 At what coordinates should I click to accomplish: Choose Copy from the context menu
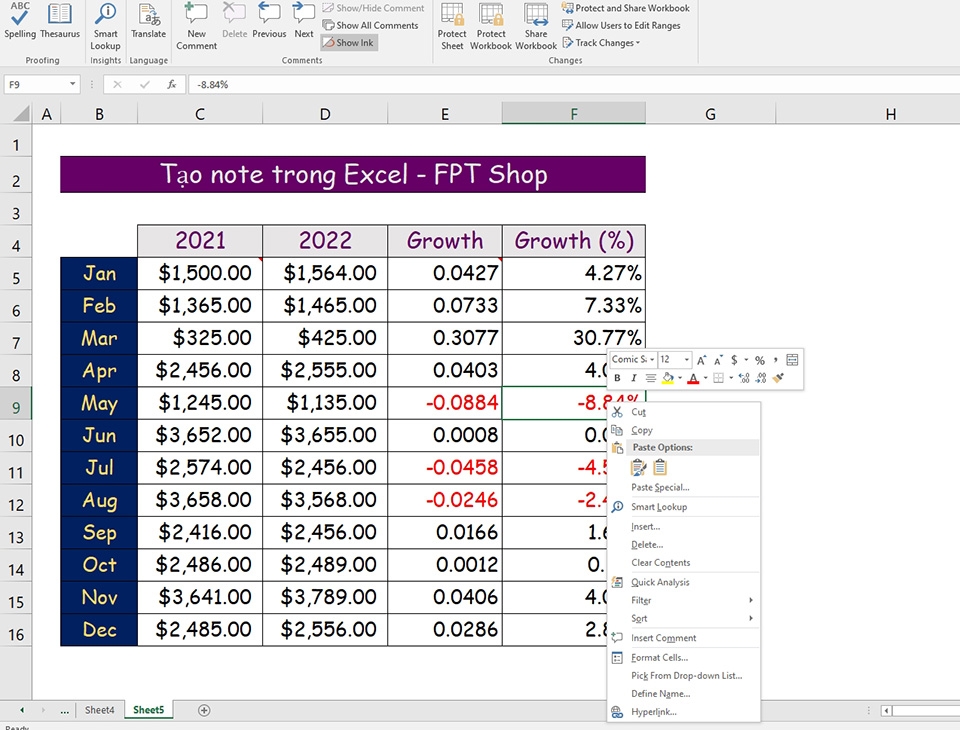[684, 430]
